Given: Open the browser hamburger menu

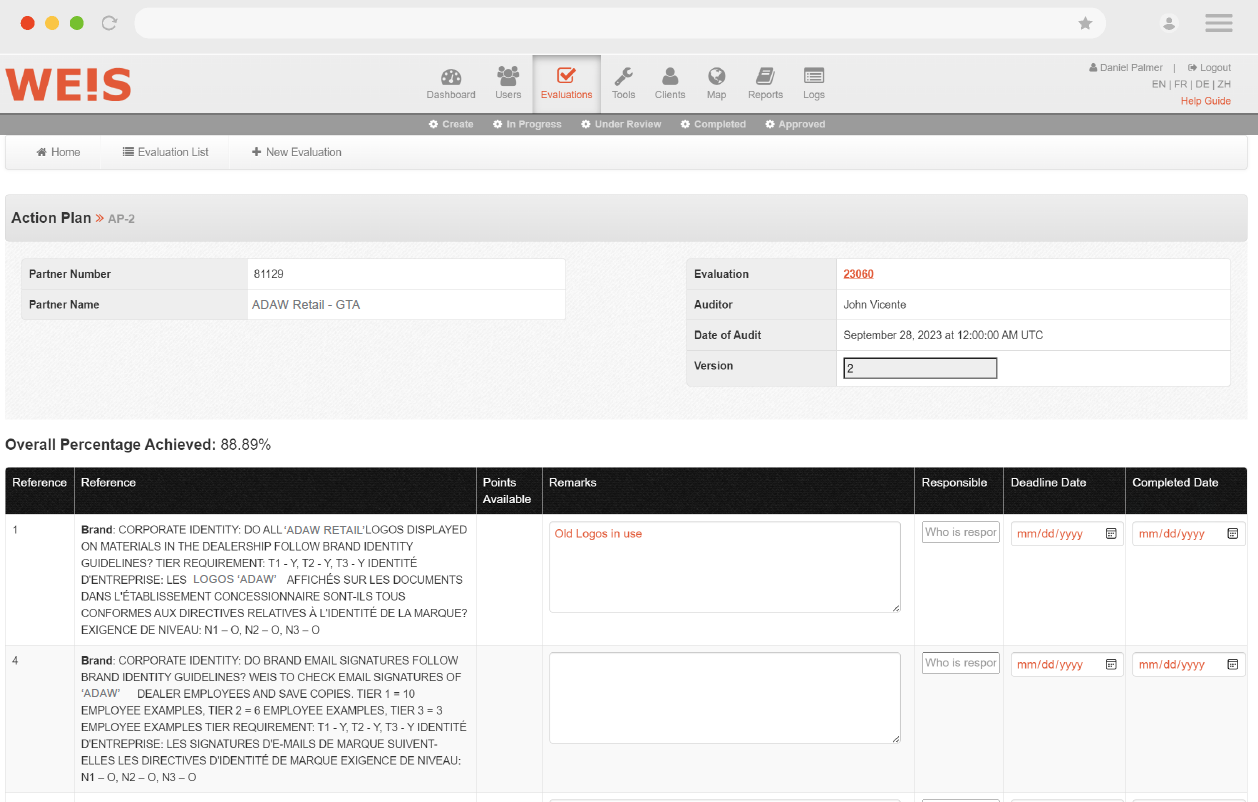Looking at the screenshot, I should [x=1218, y=23].
